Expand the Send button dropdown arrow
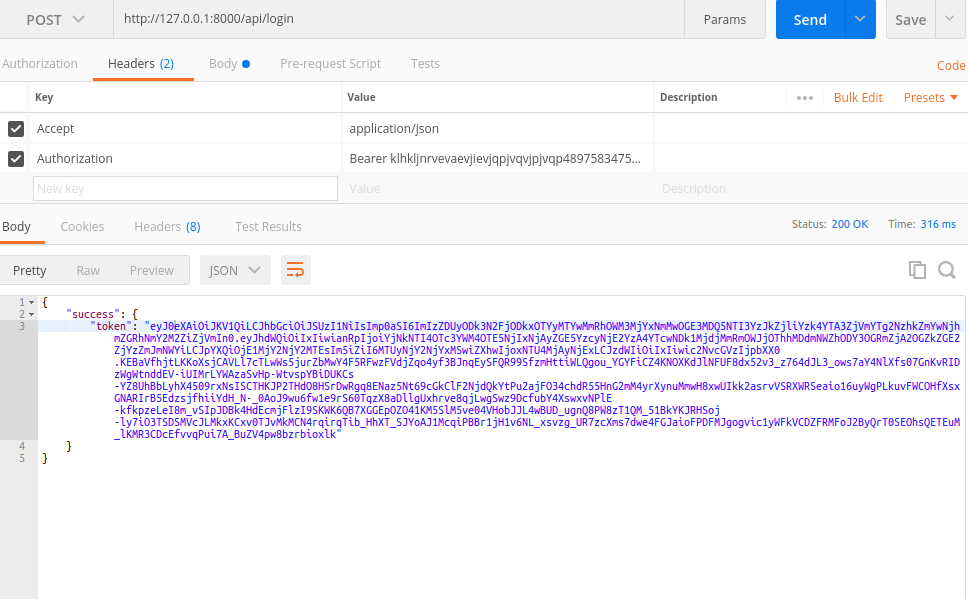Screen dimensions: 968x599 (x=859, y=19)
